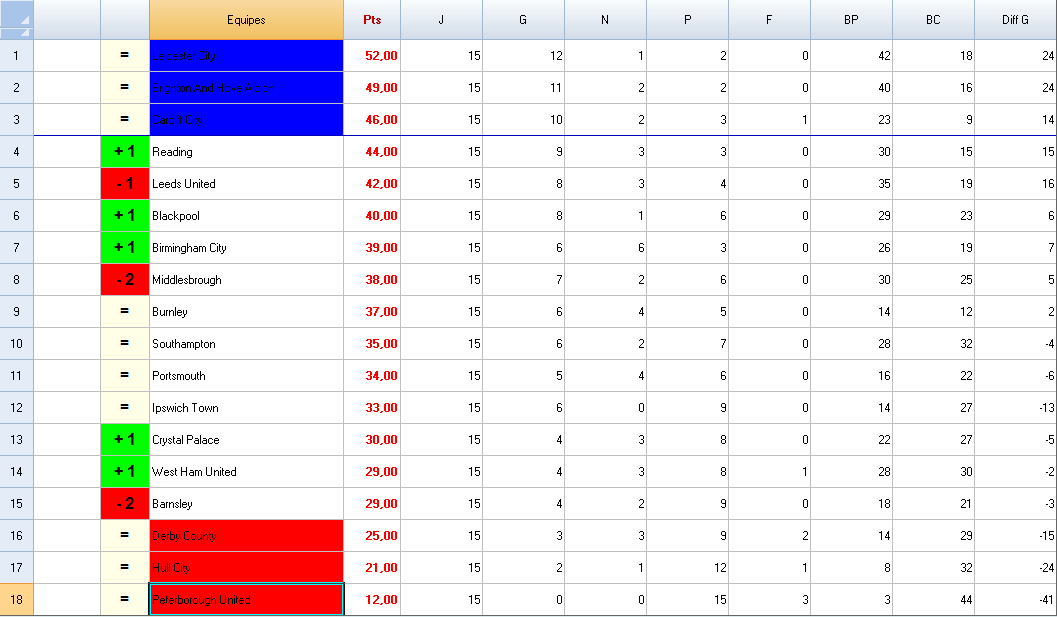Click the BC column header
The width and height of the screenshot is (1057, 617).
tap(933, 20)
